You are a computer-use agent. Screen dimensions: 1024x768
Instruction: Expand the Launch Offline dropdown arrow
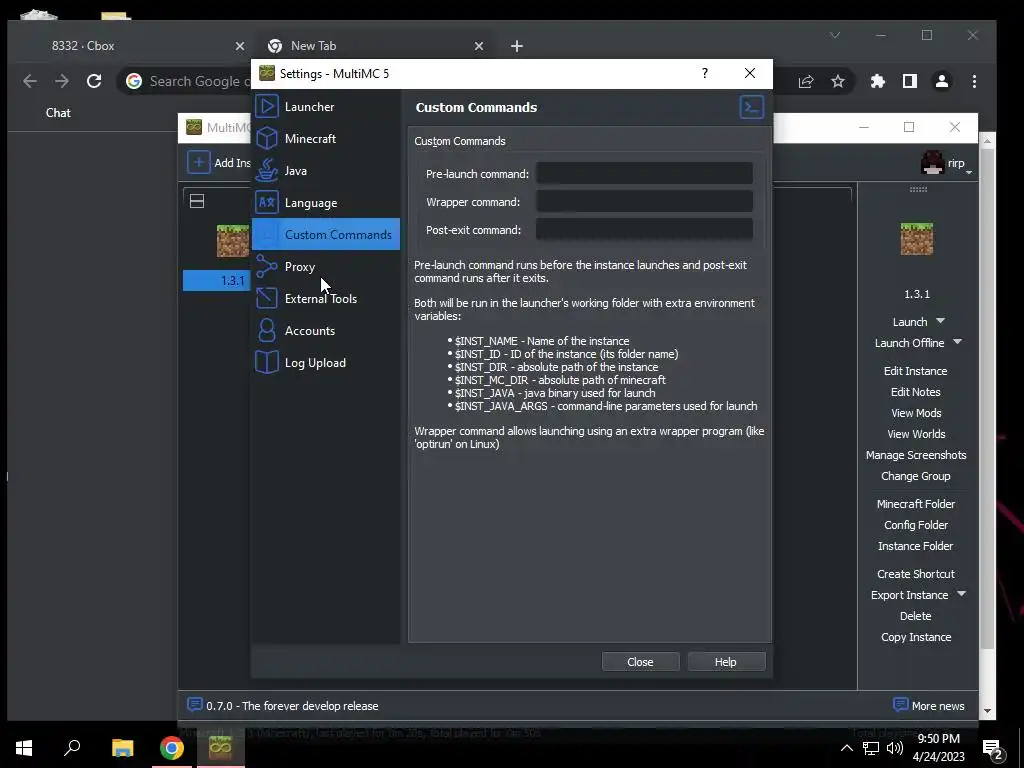pos(957,342)
